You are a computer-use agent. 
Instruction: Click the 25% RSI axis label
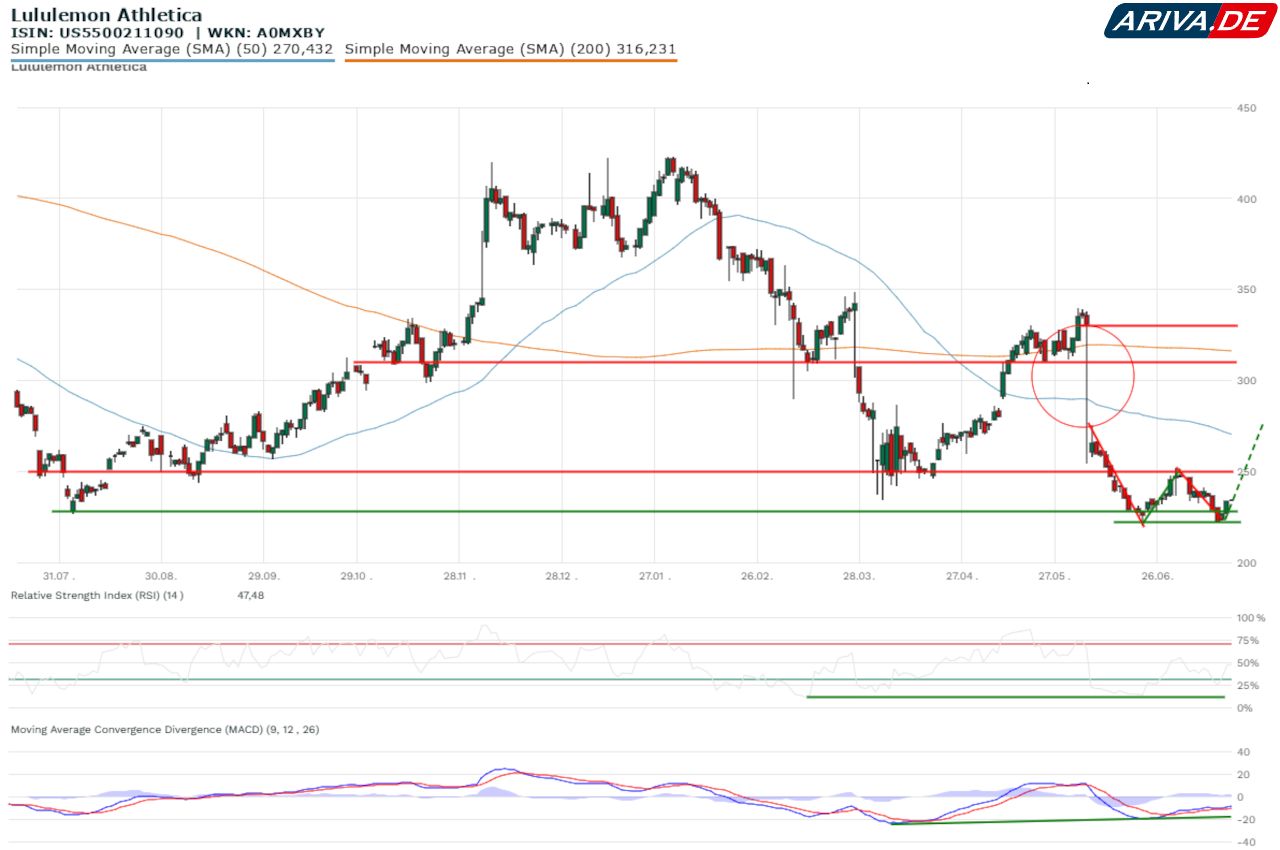(x=1247, y=686)
